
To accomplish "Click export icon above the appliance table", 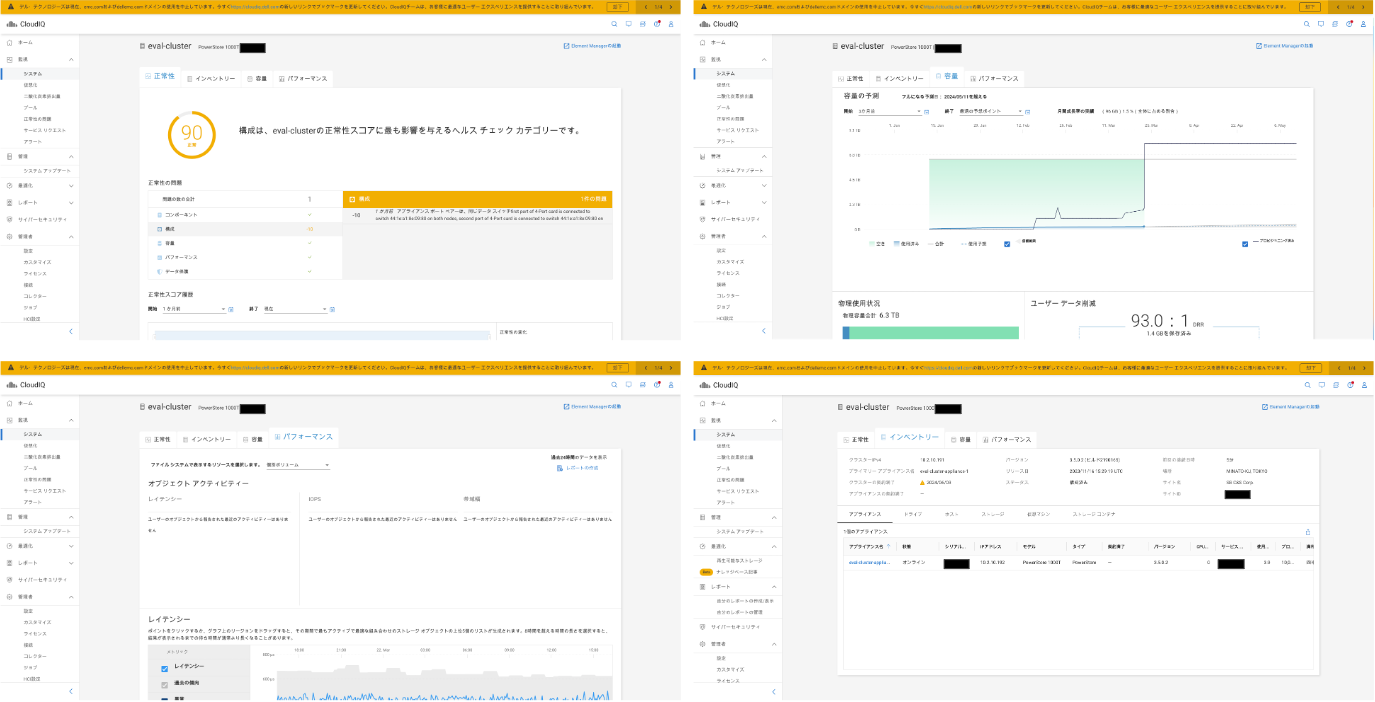I will pyautogui.click(x=1308, y=532).
